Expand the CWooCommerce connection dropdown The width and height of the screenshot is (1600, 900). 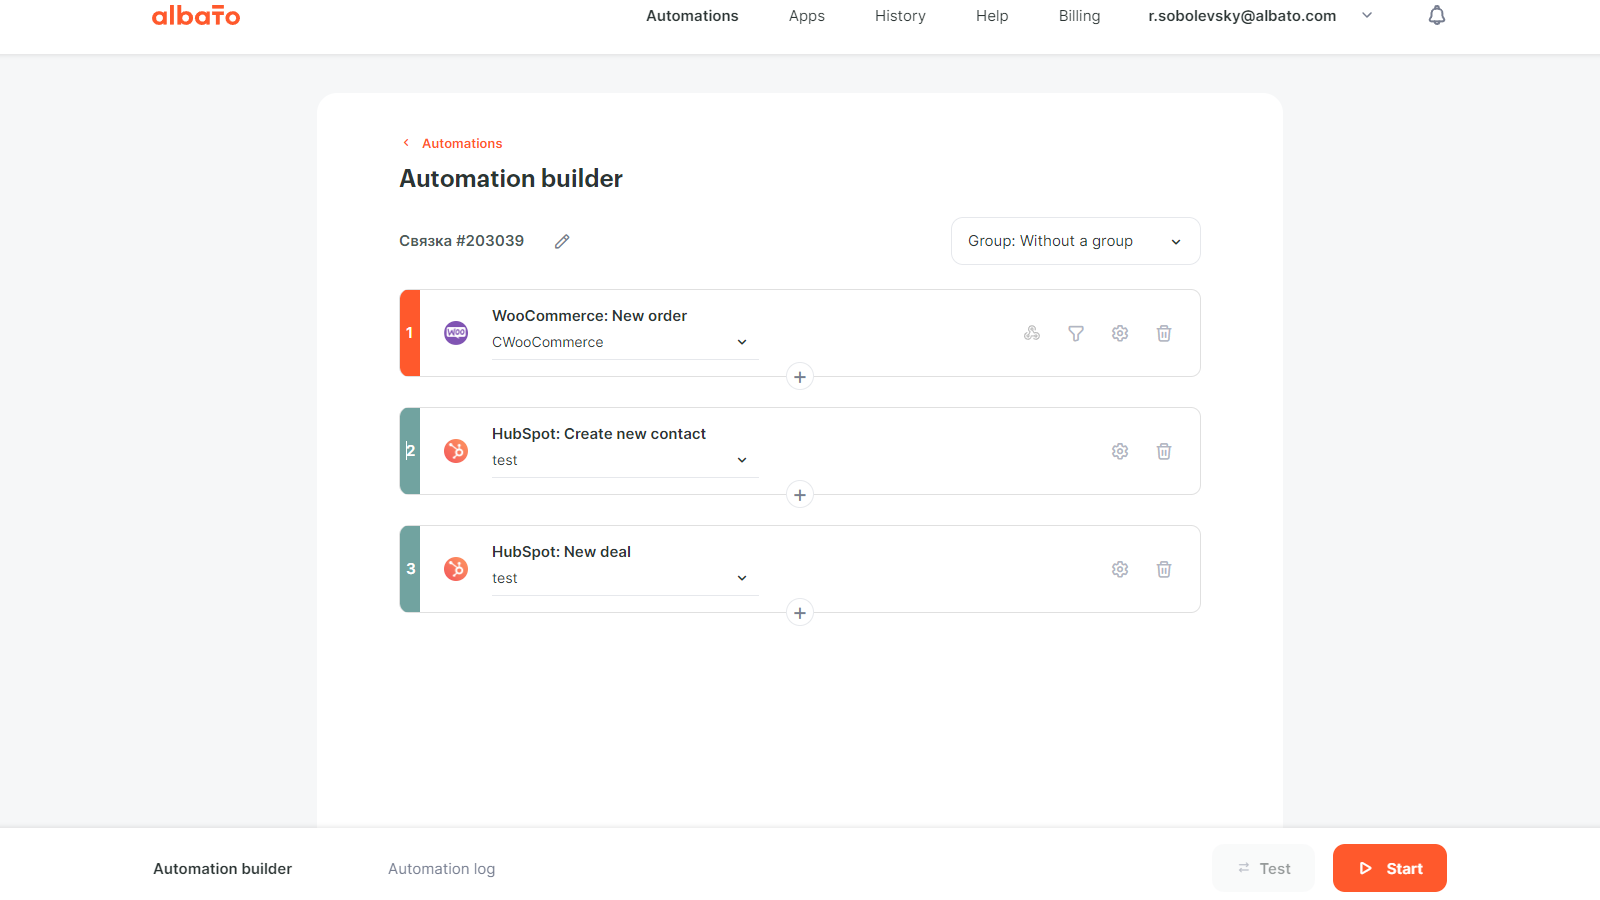click(741, 342)
